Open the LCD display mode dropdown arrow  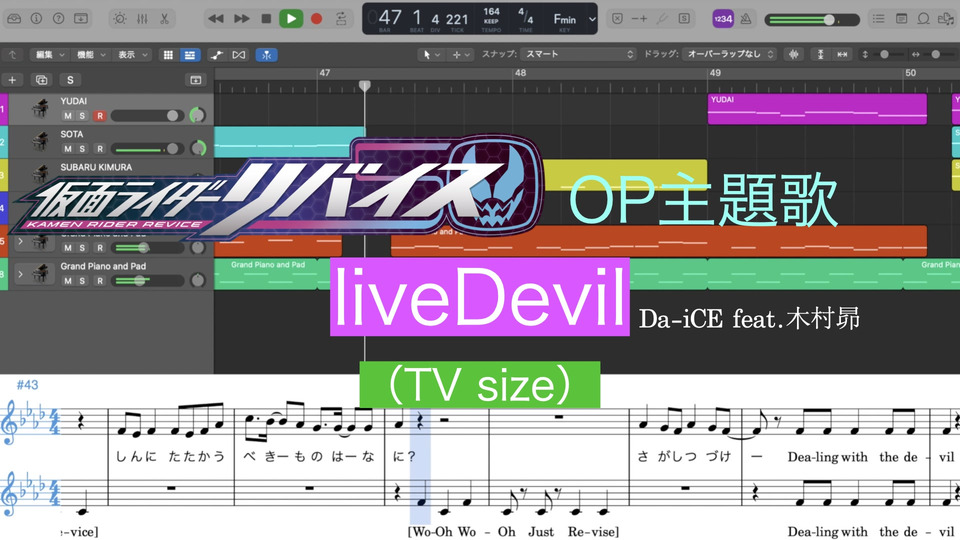click(591, 18)
